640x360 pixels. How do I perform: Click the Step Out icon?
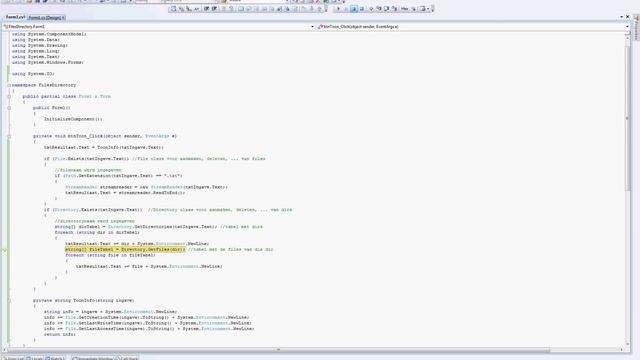(x=395, y=9)
